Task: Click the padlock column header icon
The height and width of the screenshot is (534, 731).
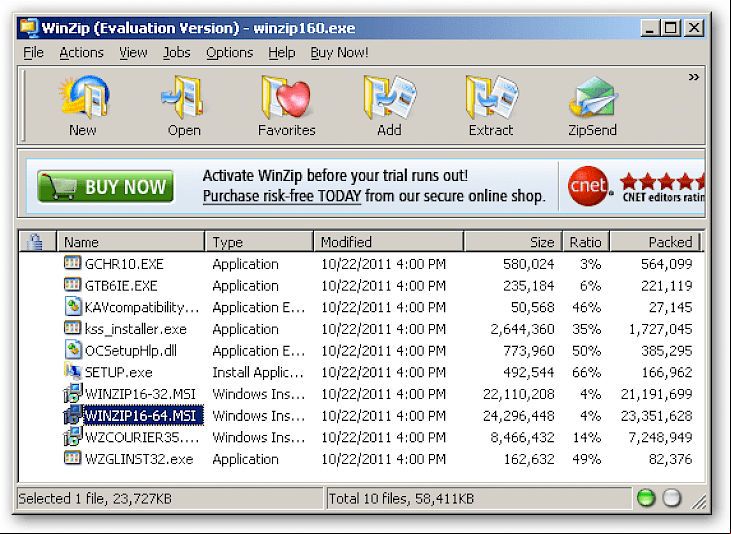Action: pyautogui.click(x=34, y=242)
